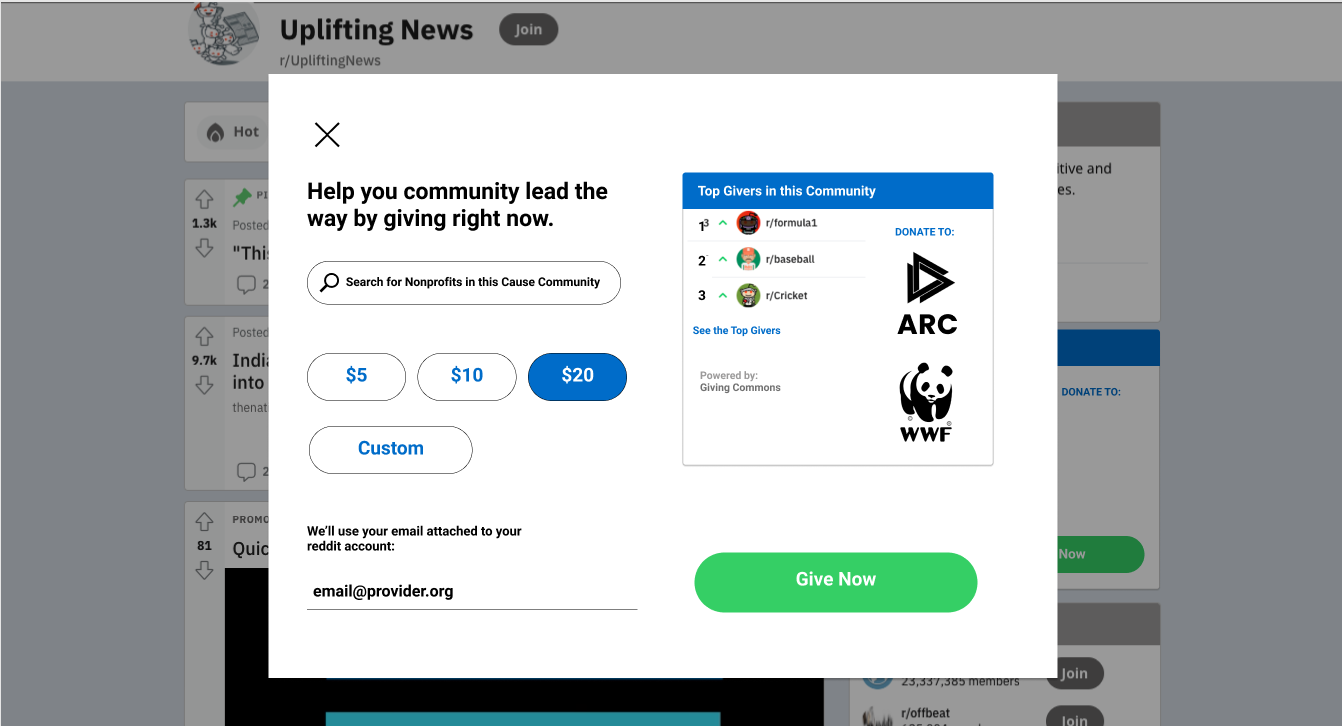1342x726 pixels.
Task: Switch to the Hot sort tab
Action: pos(232,132)
